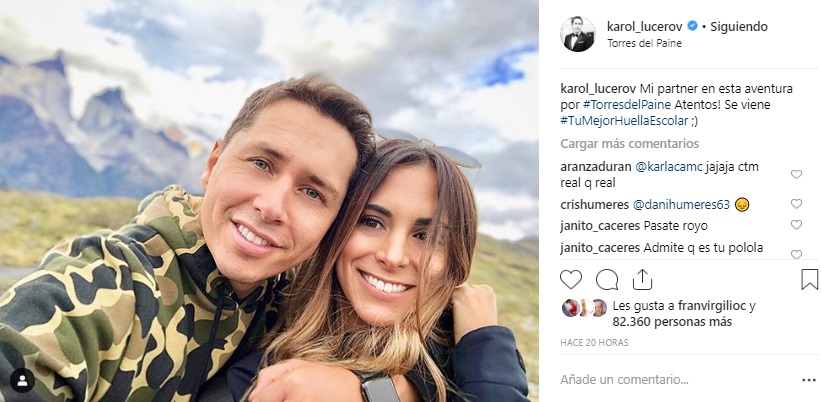821x402 pixels.
Task: Like janito_caceres Pasate royo comment
Action: pos(796,225)
